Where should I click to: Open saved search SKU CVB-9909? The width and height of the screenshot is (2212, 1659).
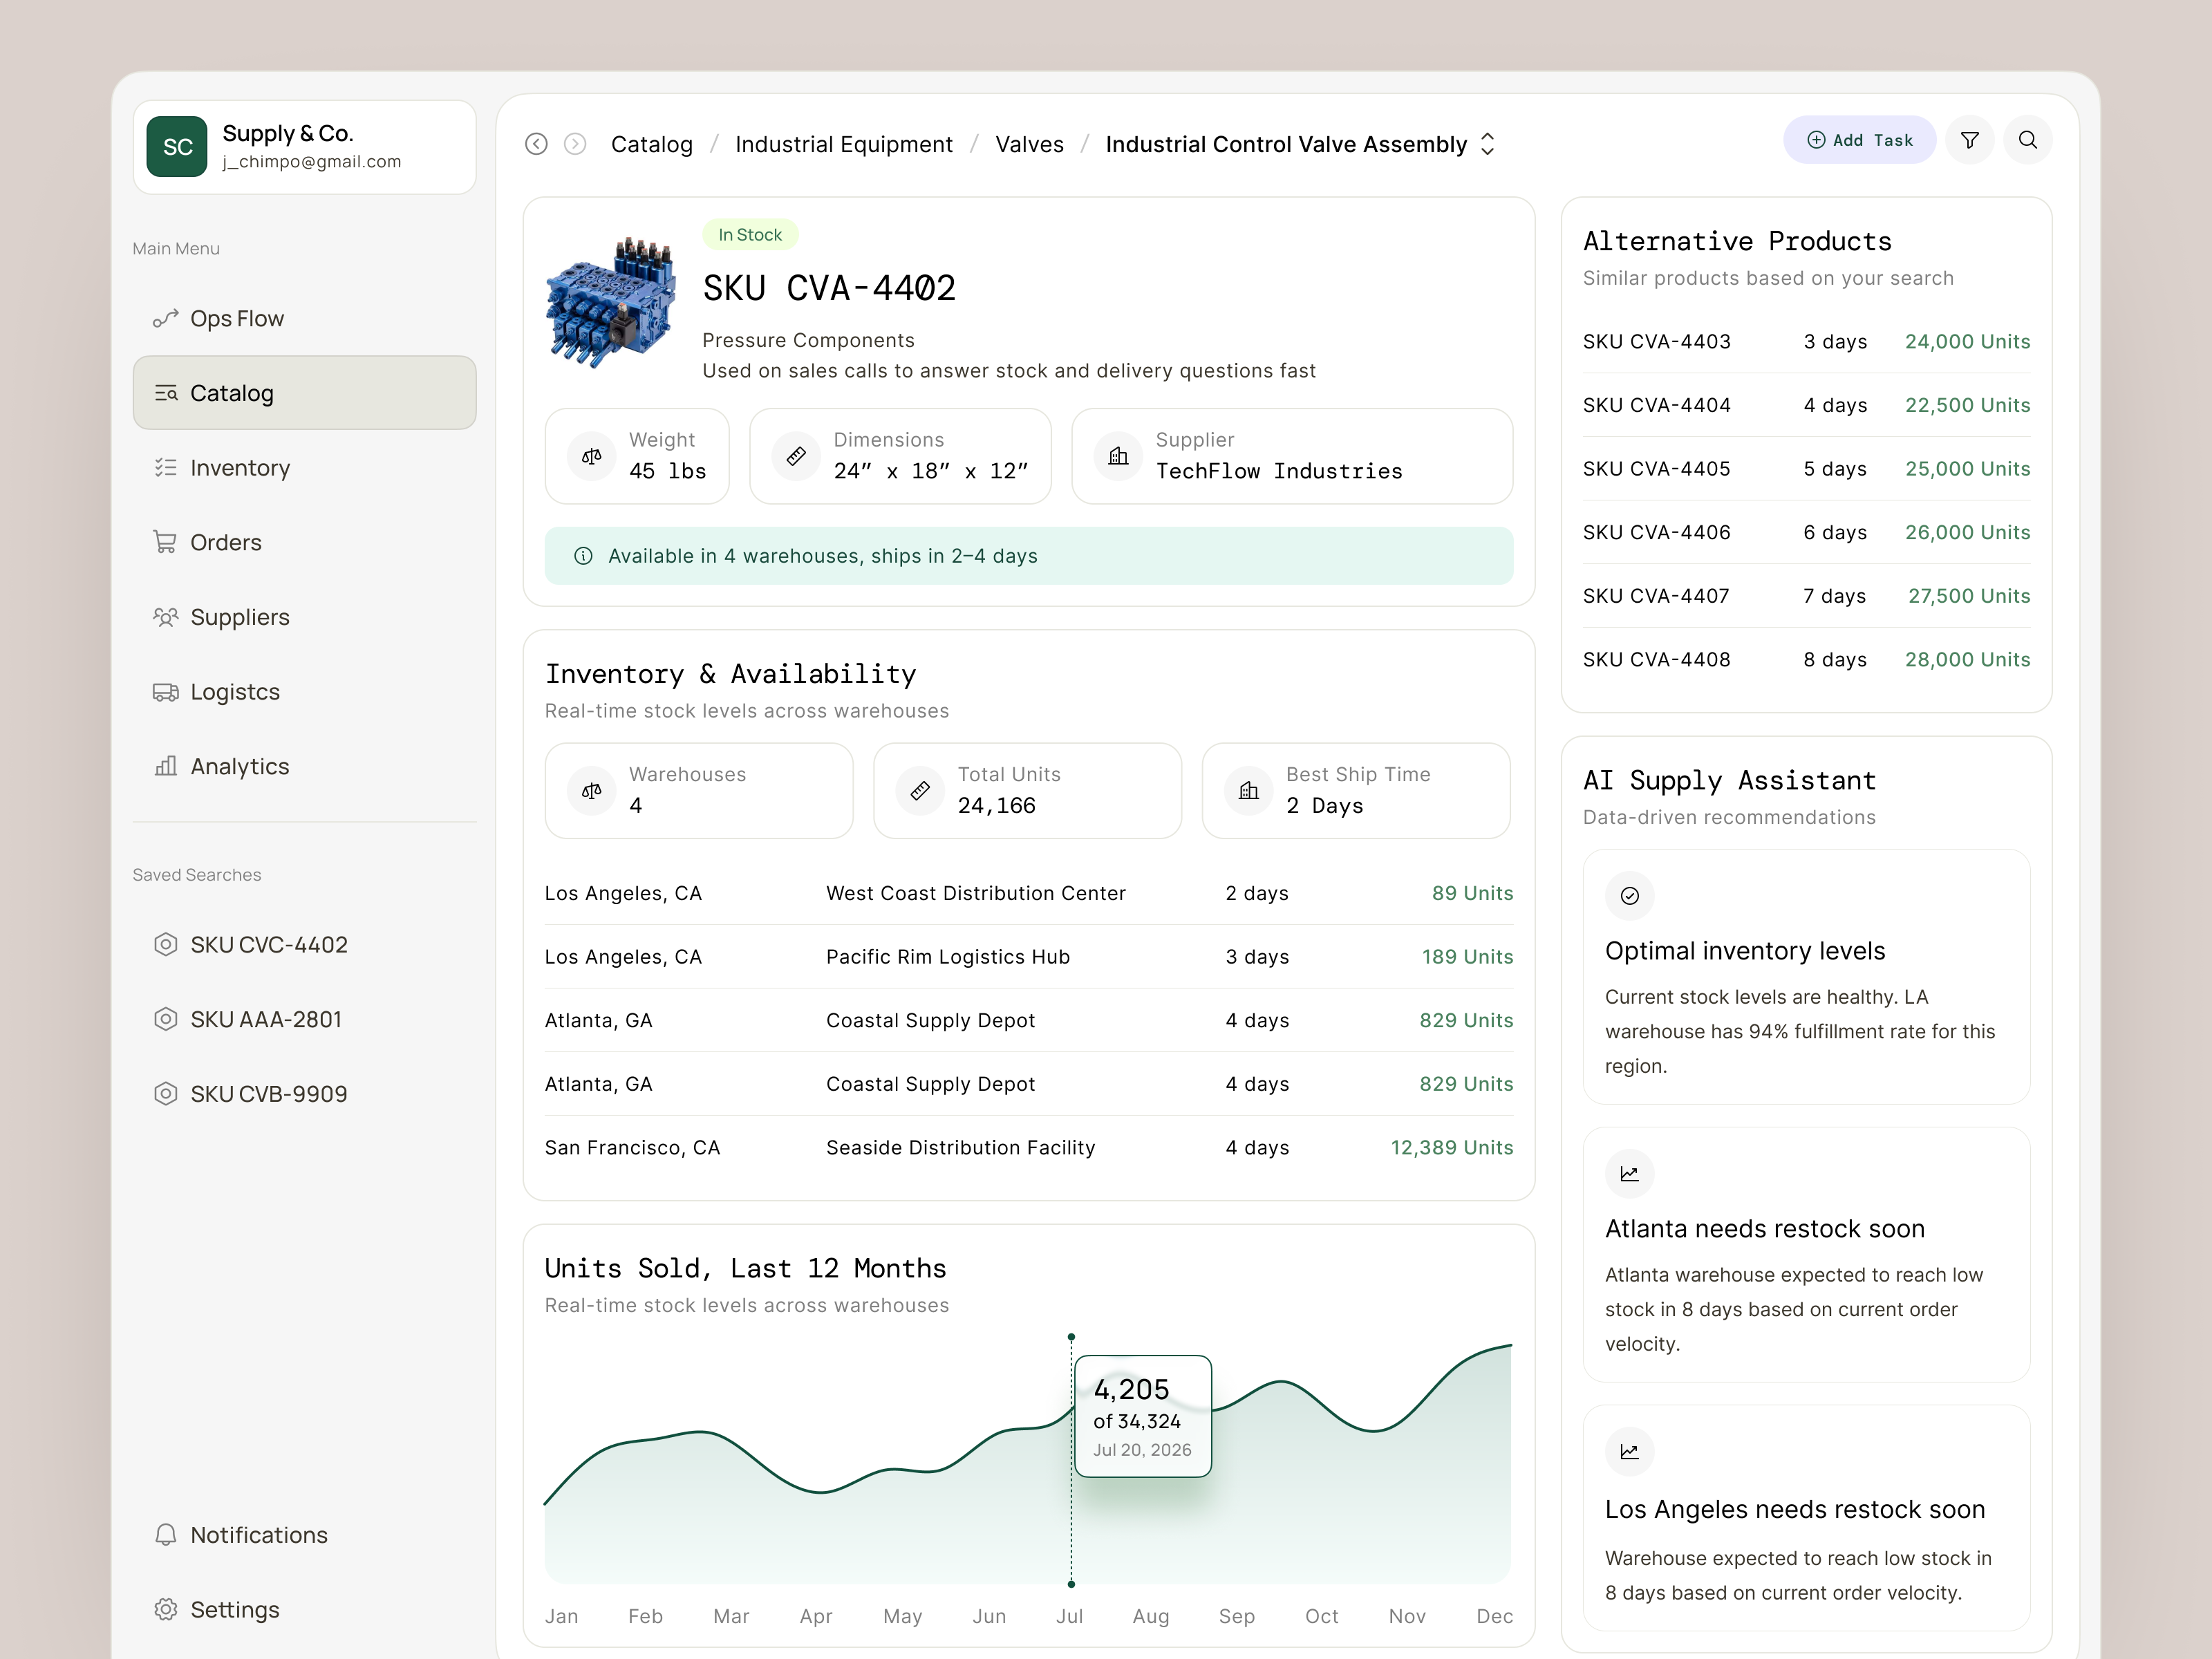(305, 1094)
